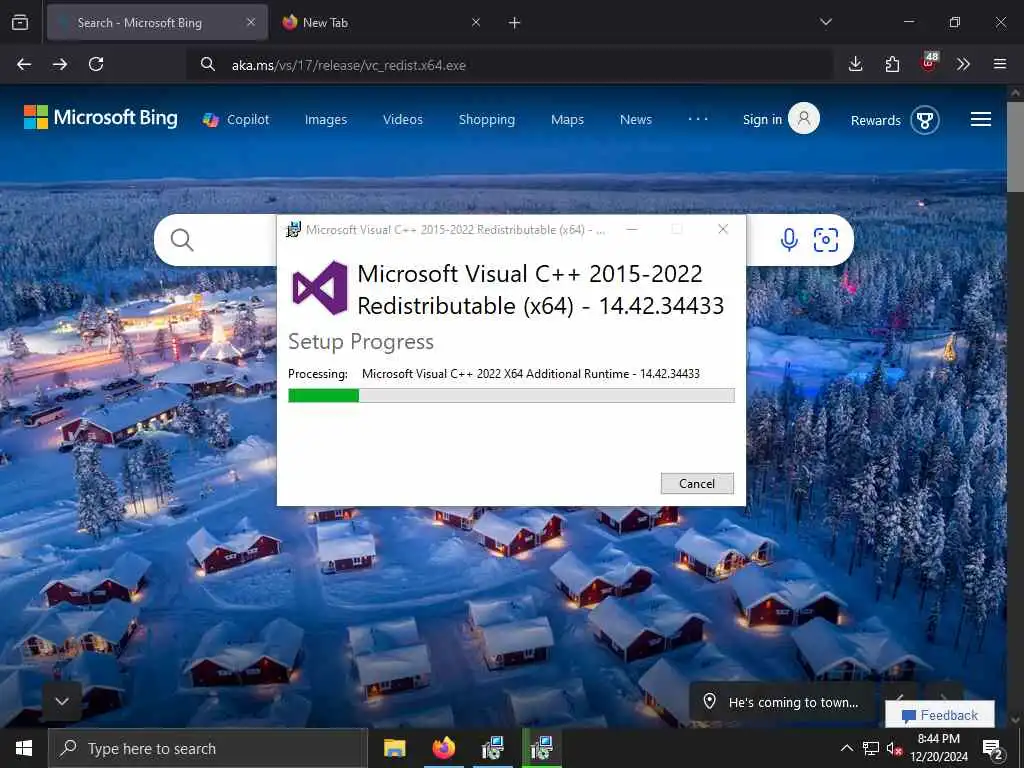The height and width of the screenshot is (768, 1024).
Task: Open the News section
Action: [635, 120]
